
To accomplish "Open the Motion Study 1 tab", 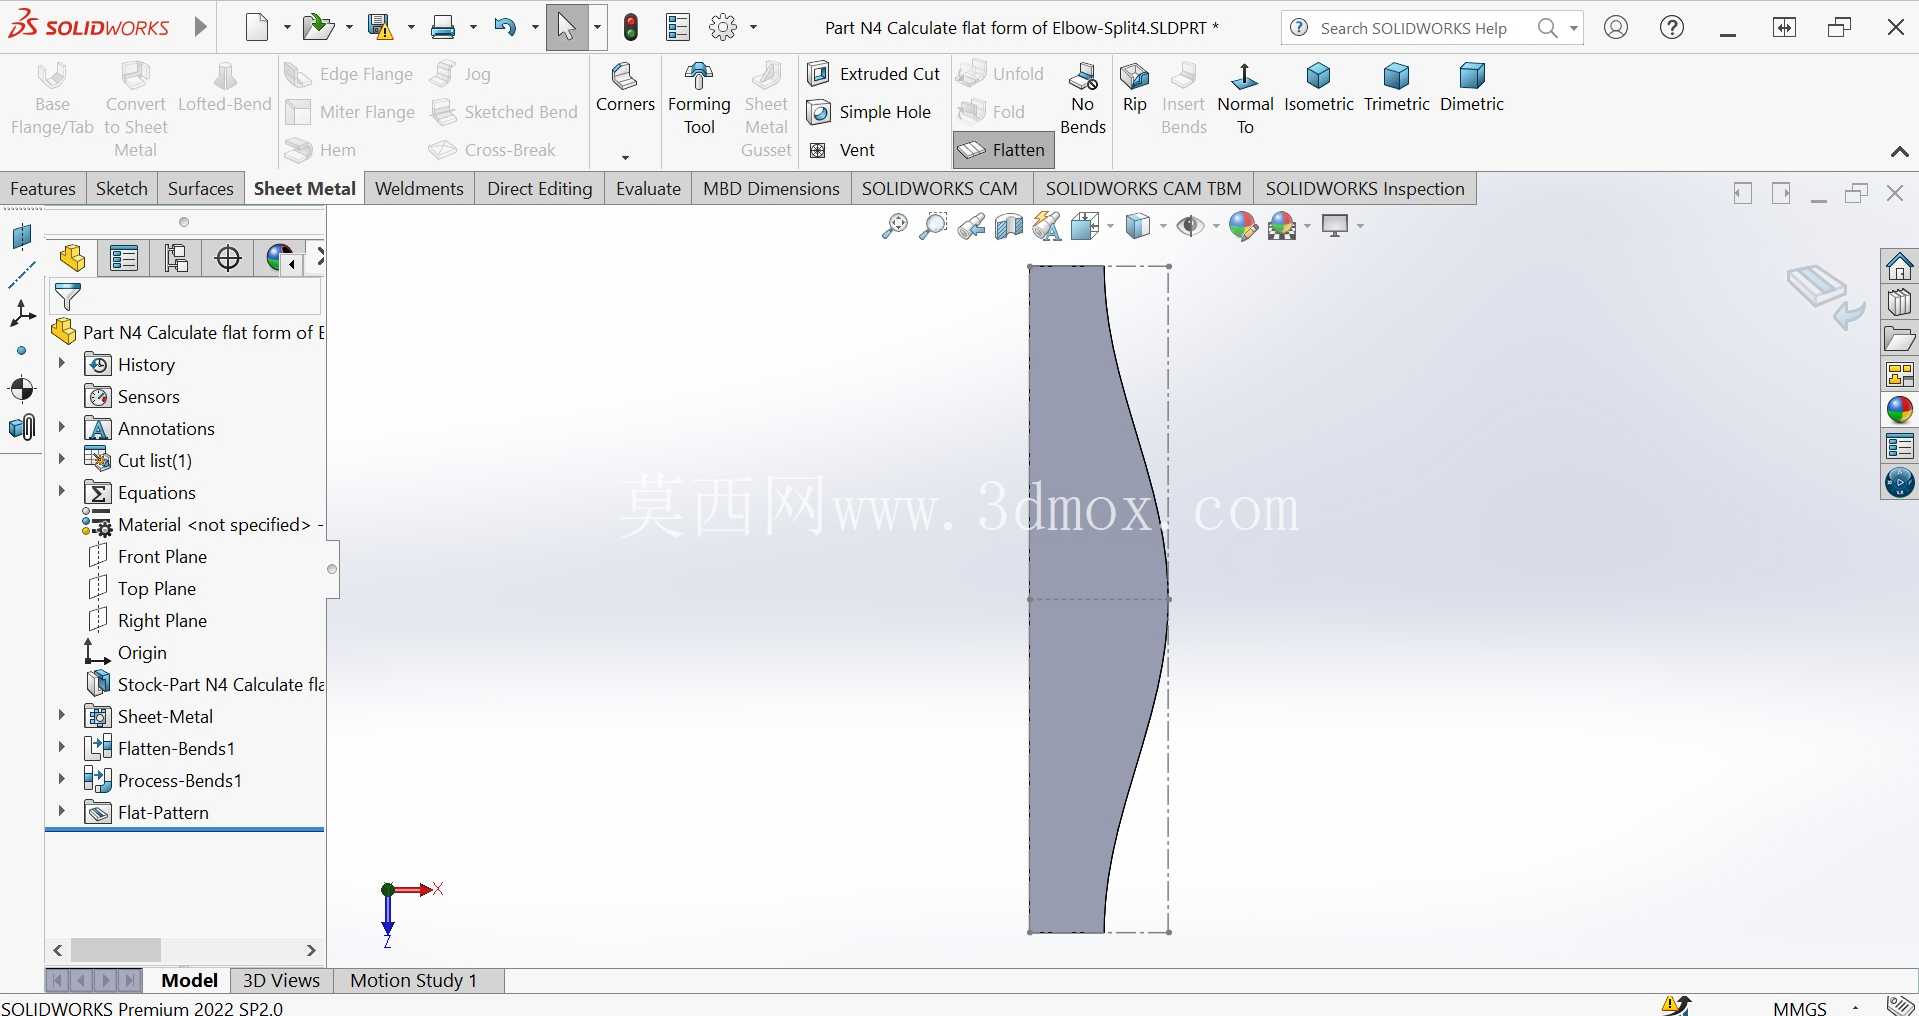I will point(414,980).
